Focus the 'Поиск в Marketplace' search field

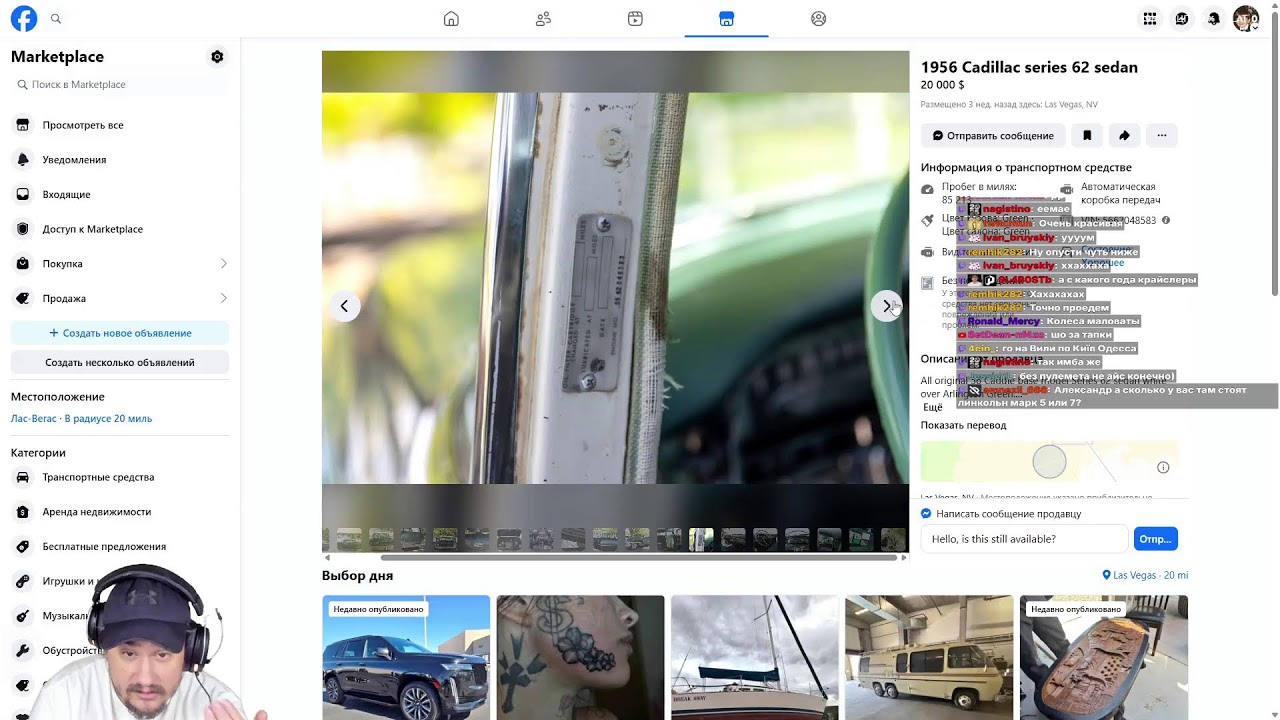(x=120, y=85)
